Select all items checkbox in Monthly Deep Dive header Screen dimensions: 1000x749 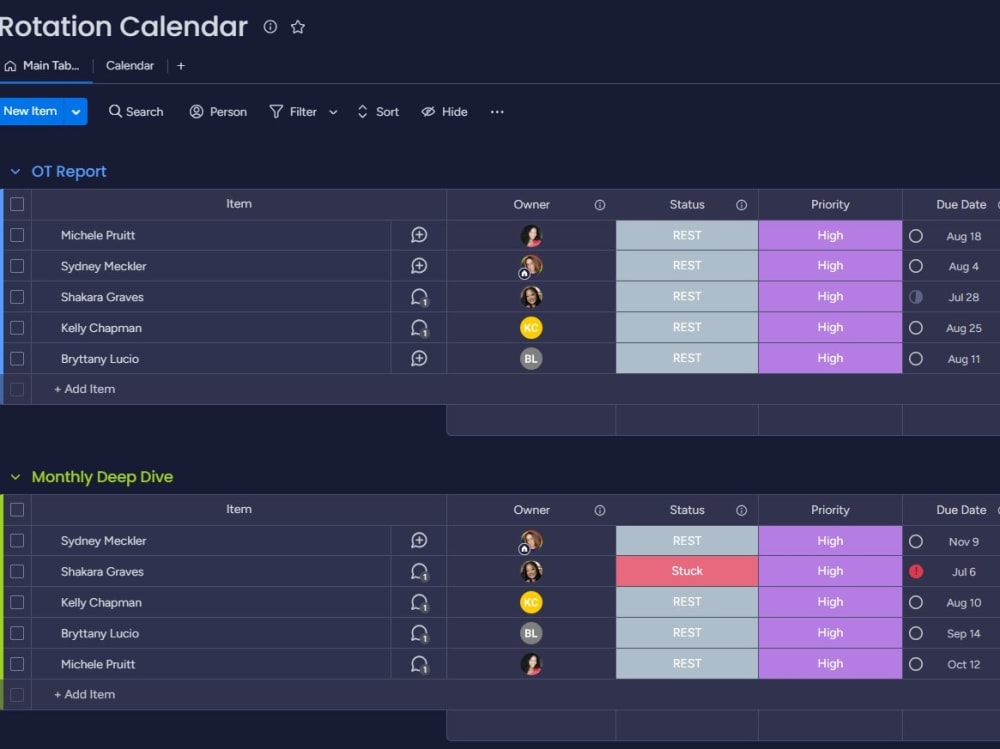[17, 510]
